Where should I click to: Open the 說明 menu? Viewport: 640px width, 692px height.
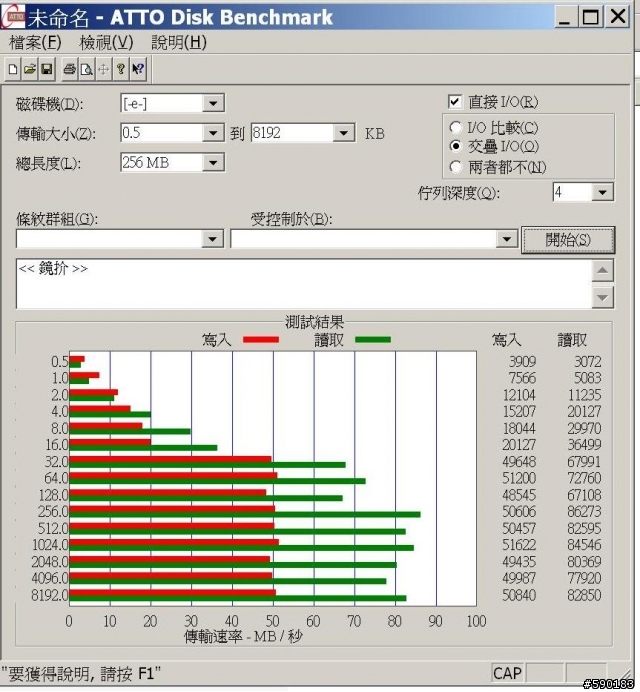click(x=179, y=42)
